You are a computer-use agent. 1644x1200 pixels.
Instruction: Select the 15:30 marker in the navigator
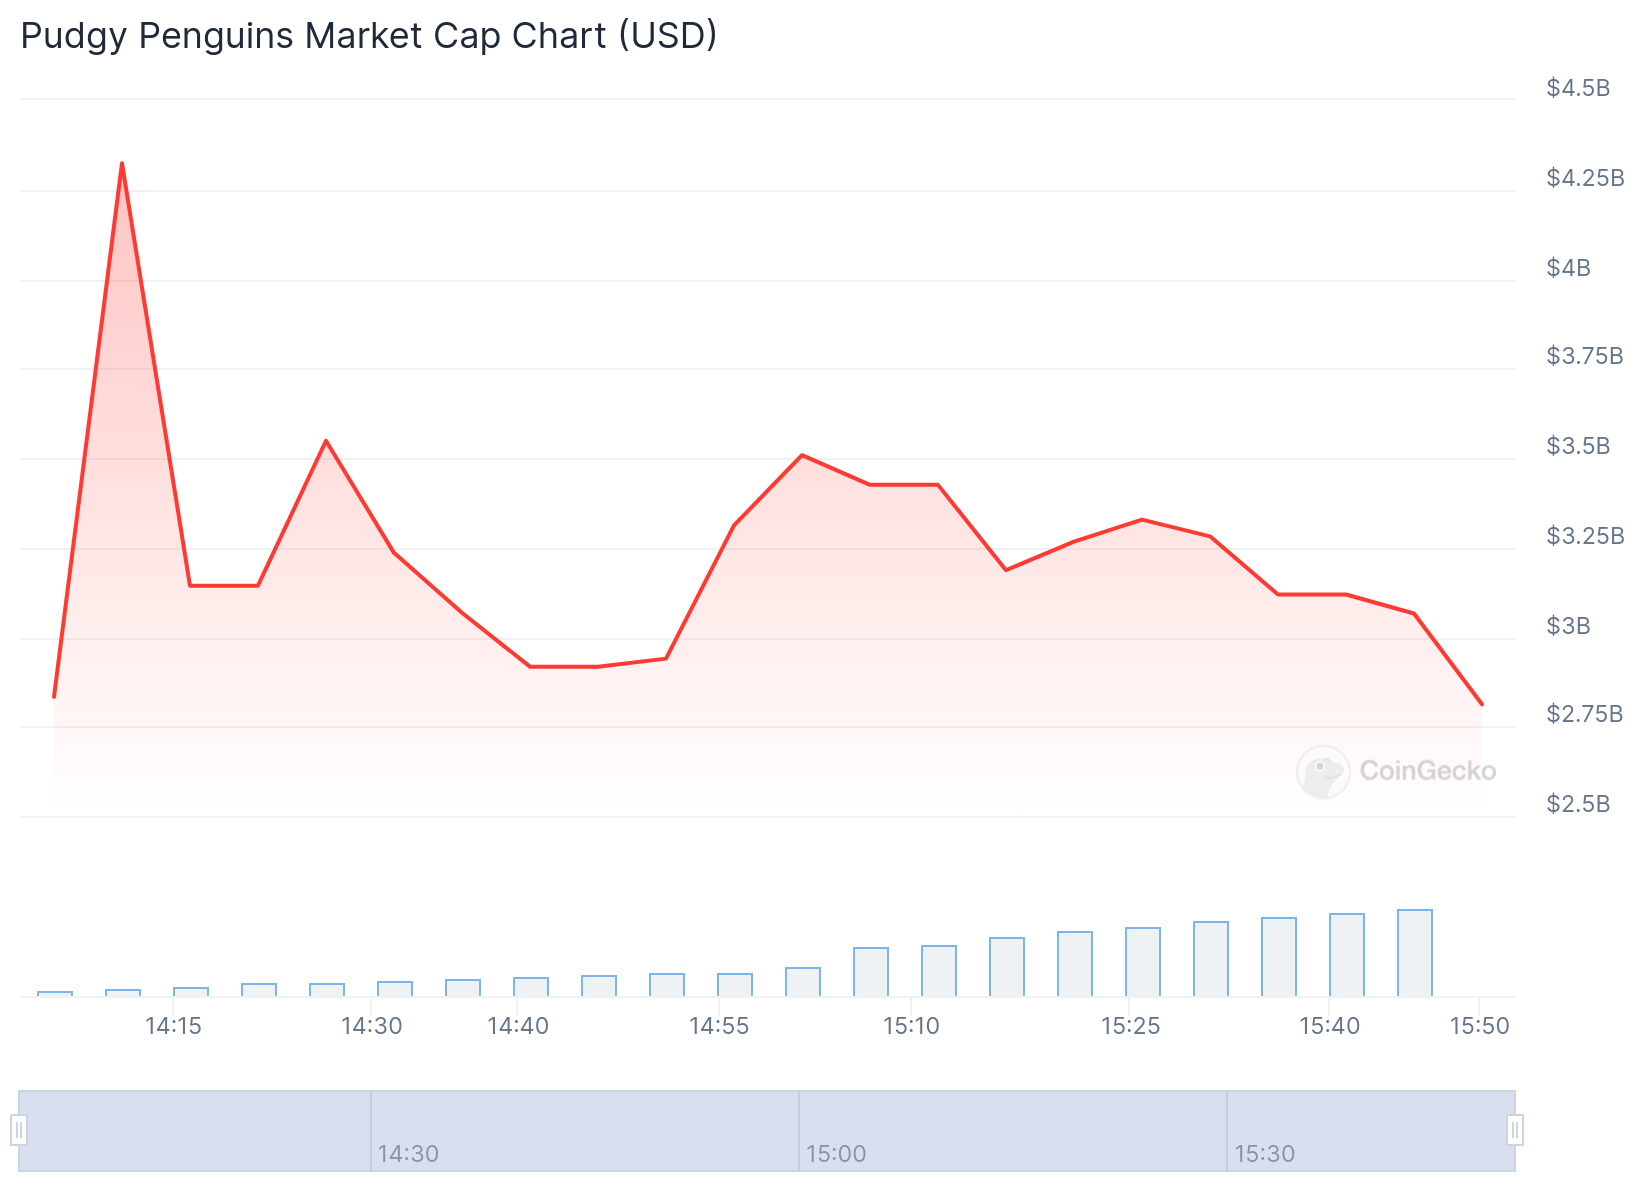1264,1154
